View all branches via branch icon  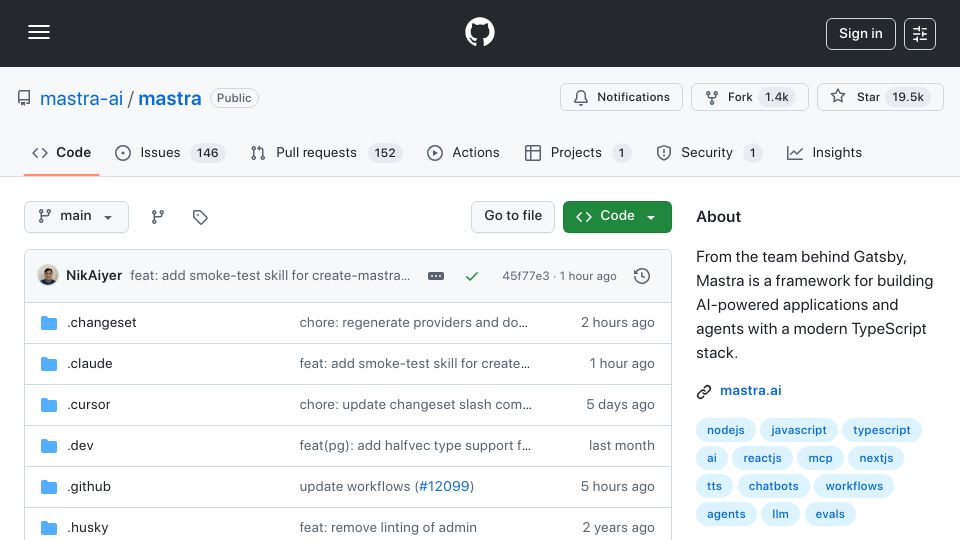(x=158, y=217)
